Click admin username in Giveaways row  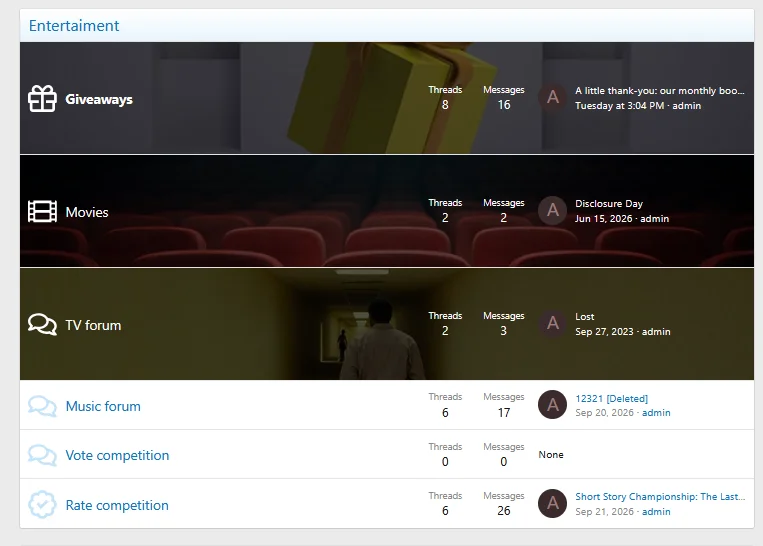point(687,106)
